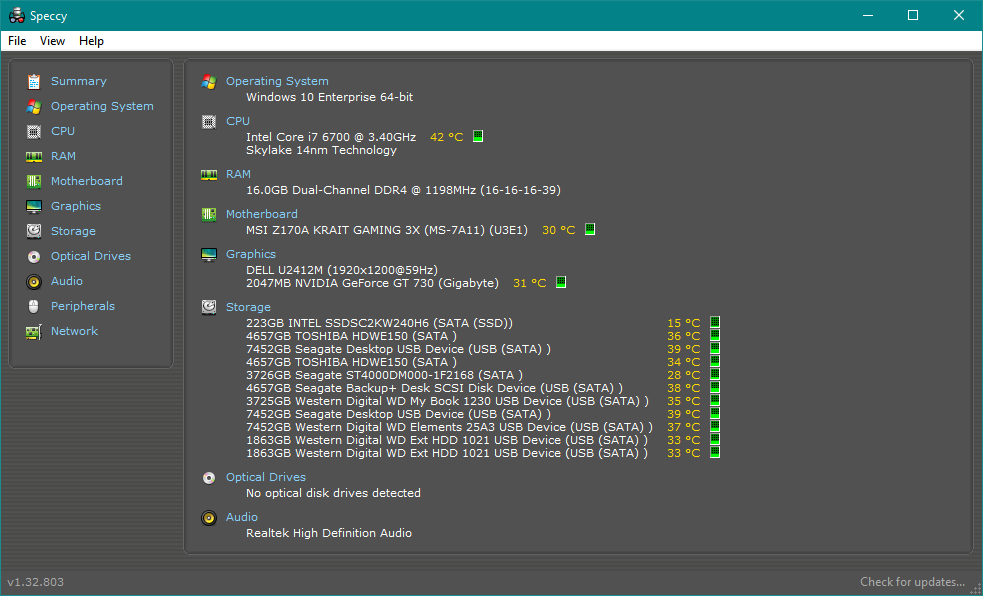Click the Operating System icon in main panel
The height and width of the screenshot is (596, 983).
(209, 81)
